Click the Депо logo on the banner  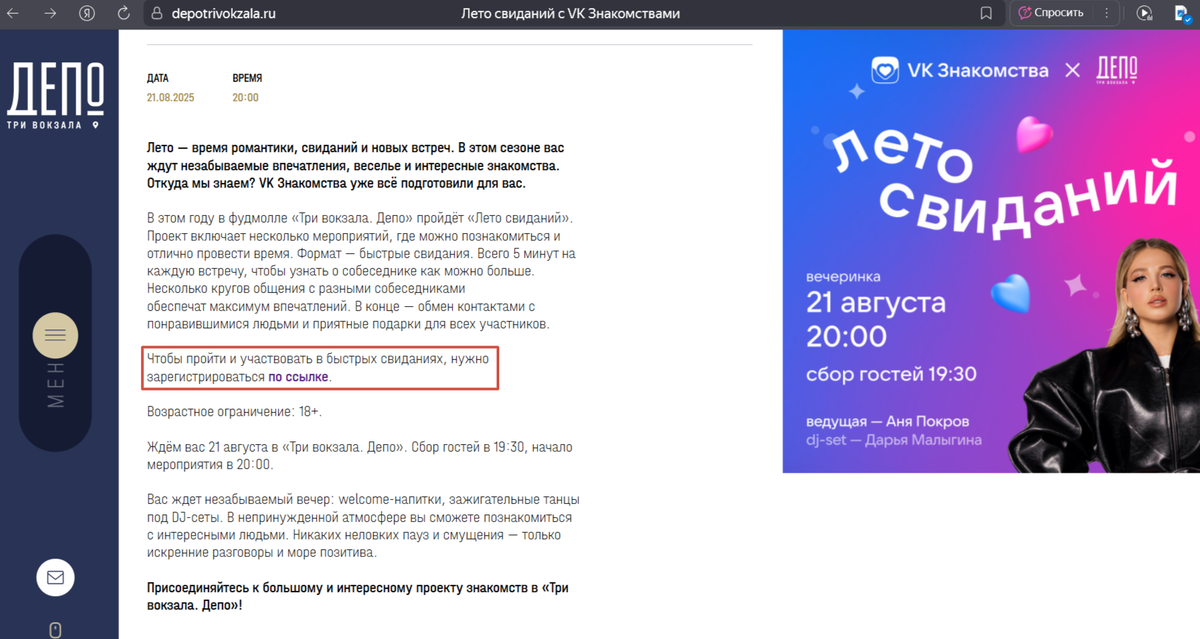click(1117, 71)
